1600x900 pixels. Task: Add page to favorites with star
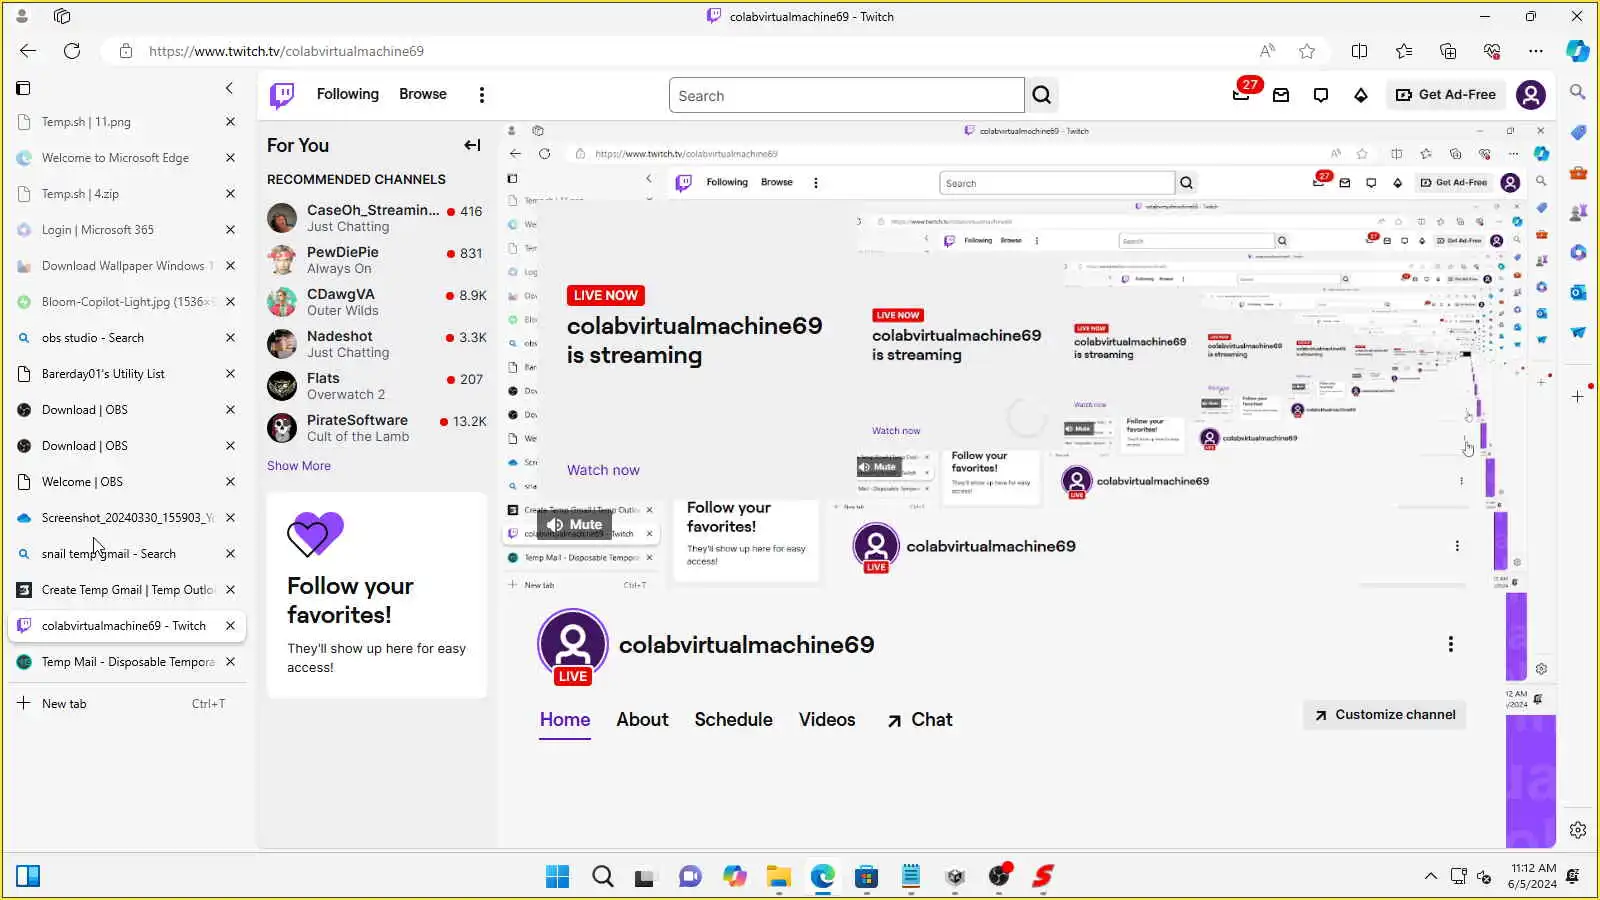pyautogui.click(x=1307, y=51)
